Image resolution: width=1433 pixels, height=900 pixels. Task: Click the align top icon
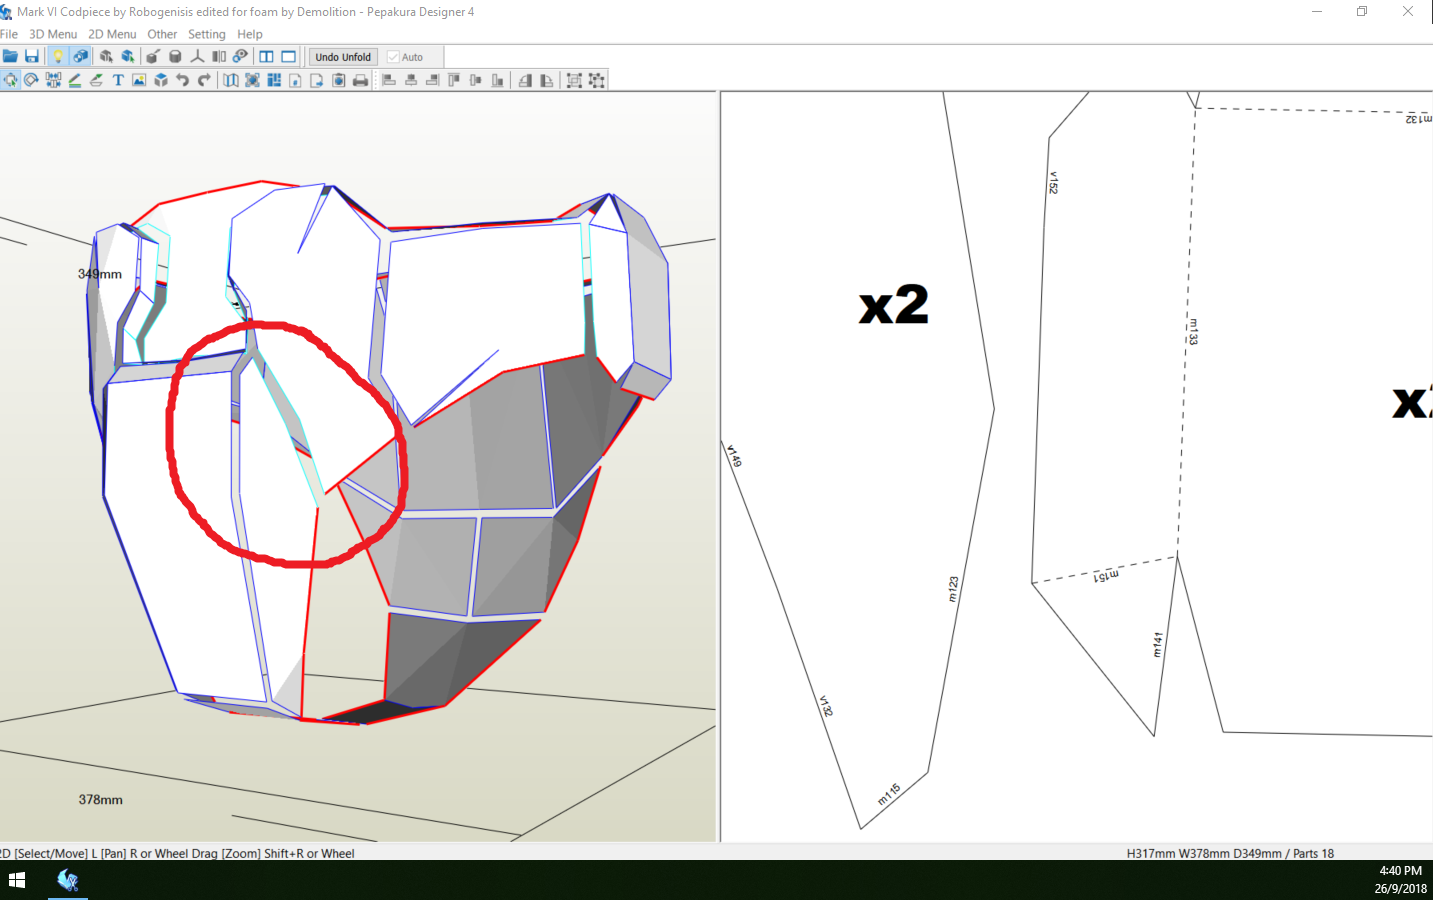click(454, 80)
